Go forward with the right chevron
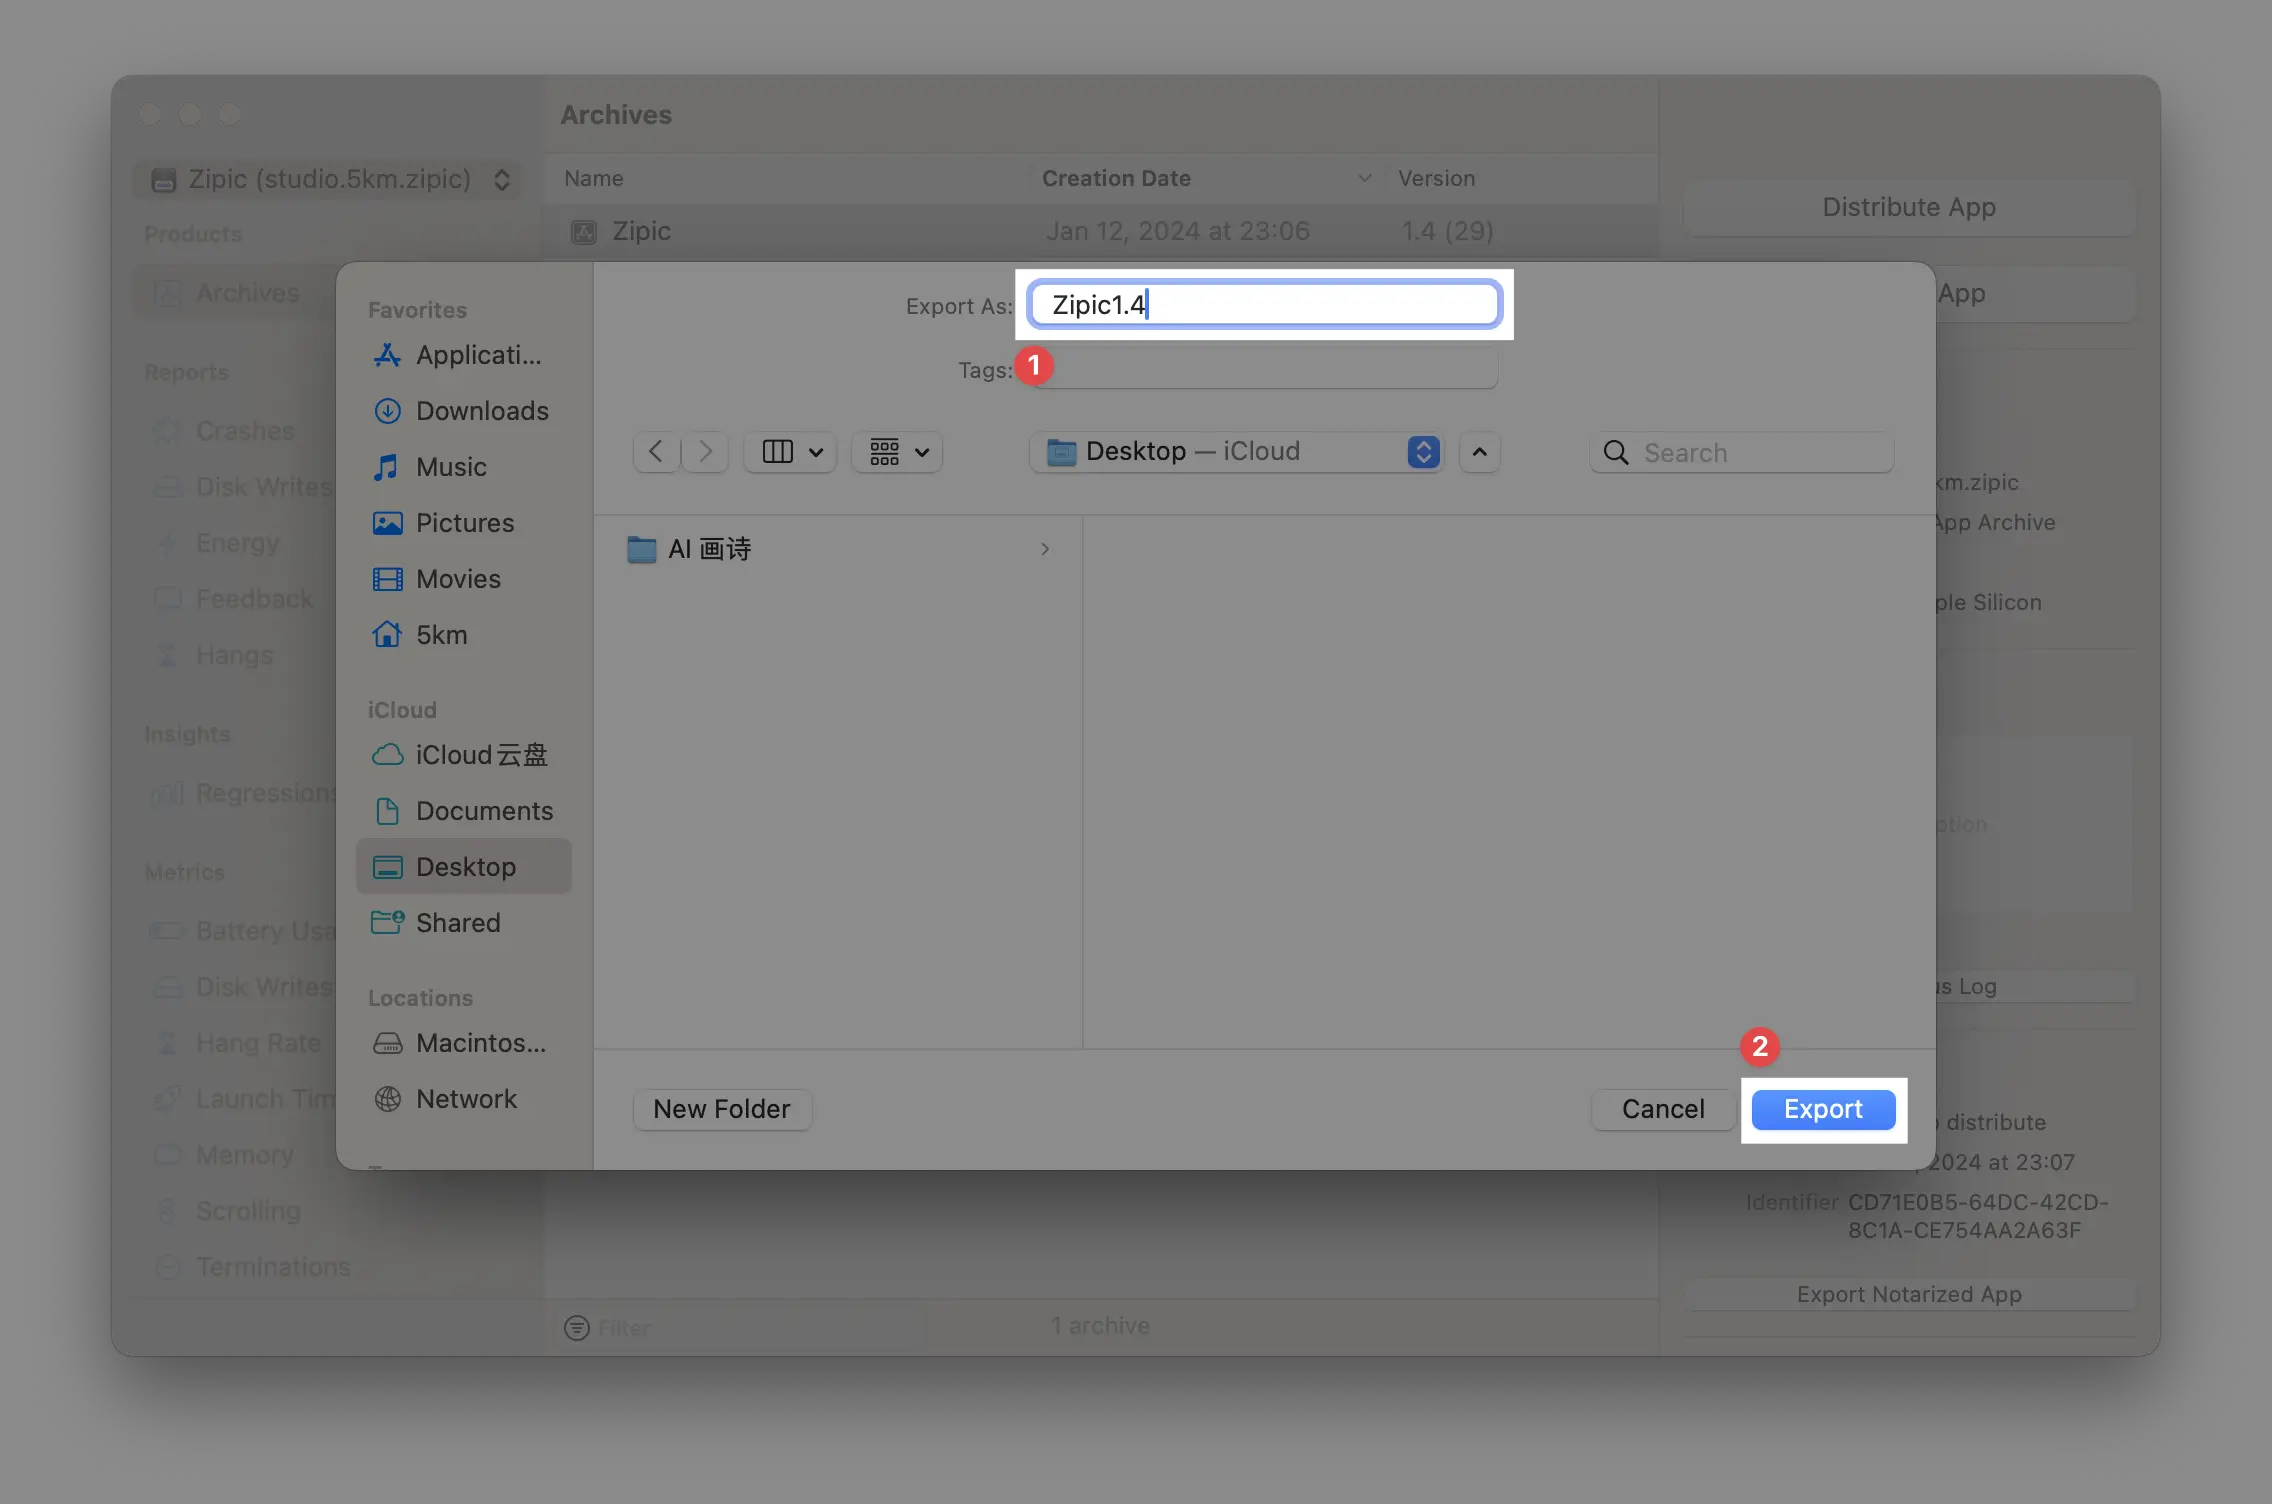The height and width of the screenshot is (1504, 2272). click(x=705, y=452)
